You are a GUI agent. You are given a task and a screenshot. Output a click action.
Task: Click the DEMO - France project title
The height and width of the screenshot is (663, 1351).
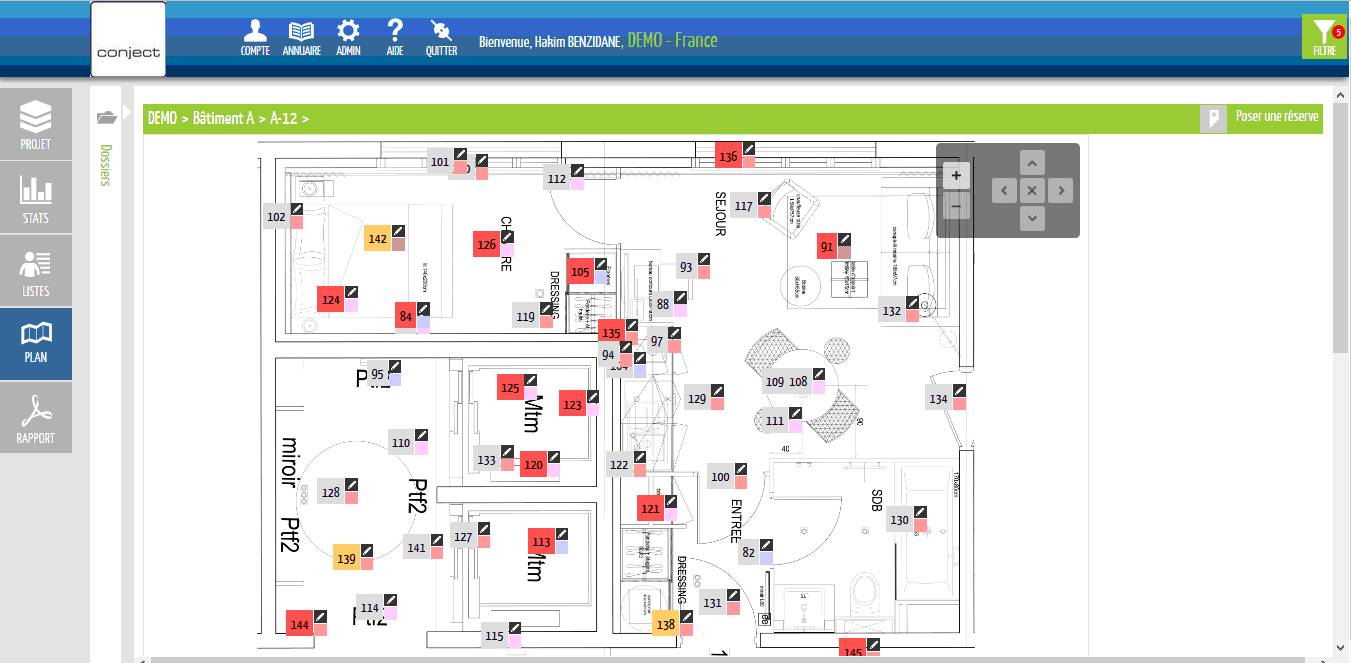pyautogui.click(x=673, y=41)
